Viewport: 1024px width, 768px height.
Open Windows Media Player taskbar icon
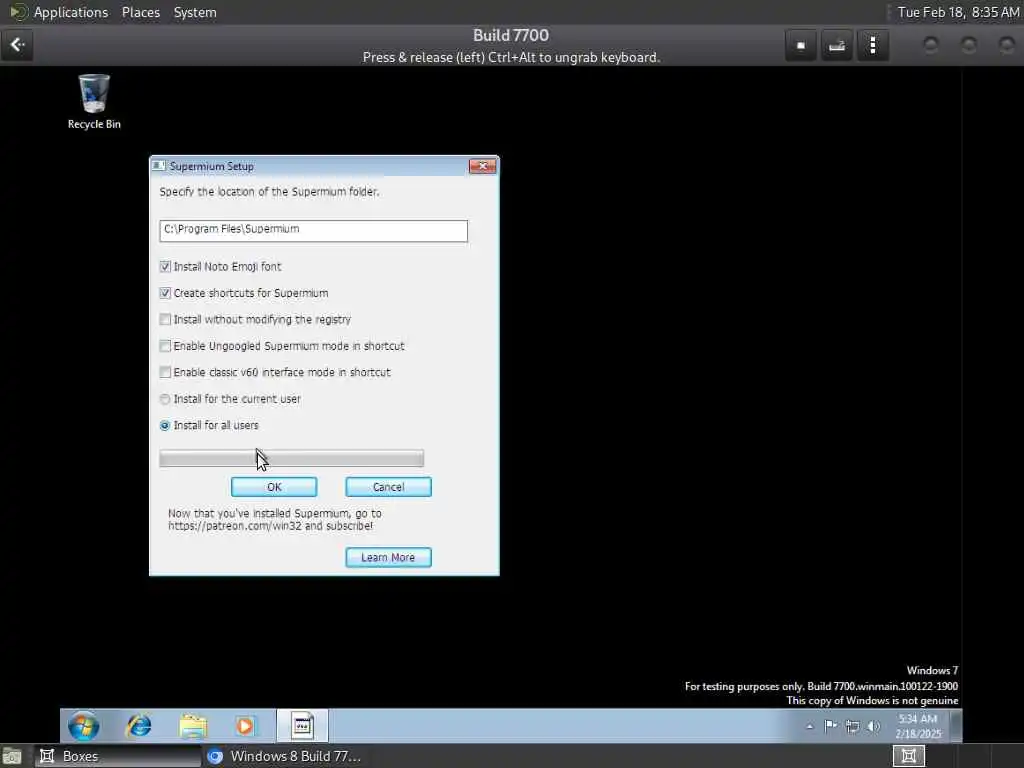pyautogui.click(x=246, y=726)
